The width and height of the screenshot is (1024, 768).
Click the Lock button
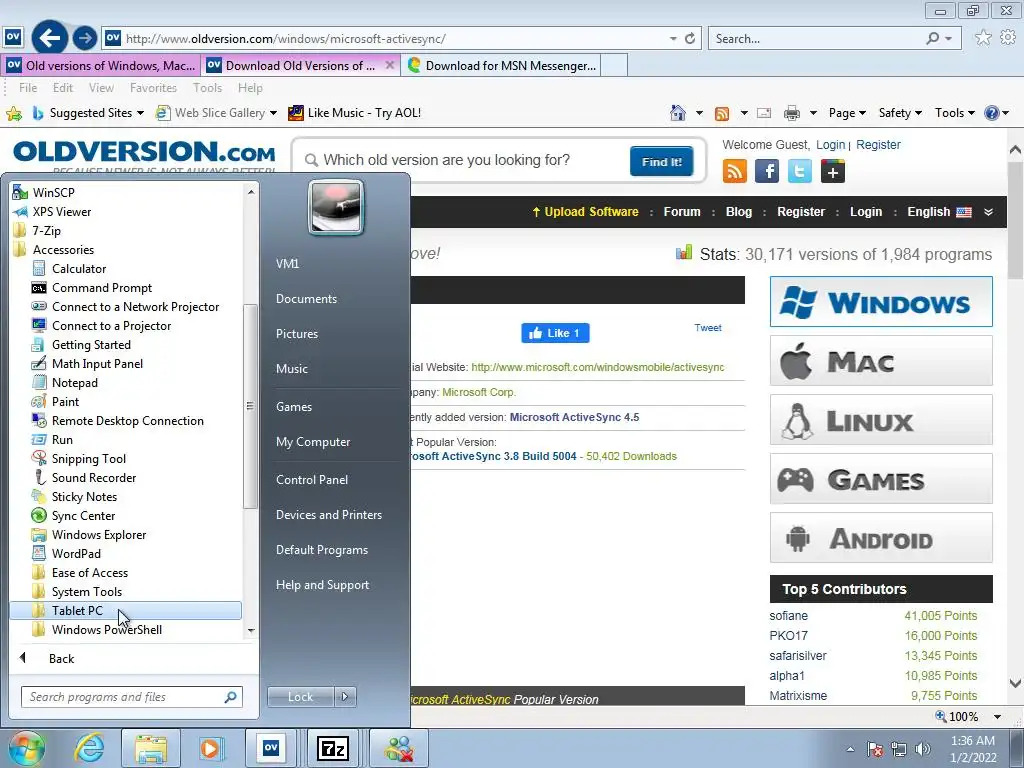pos(300,697)
